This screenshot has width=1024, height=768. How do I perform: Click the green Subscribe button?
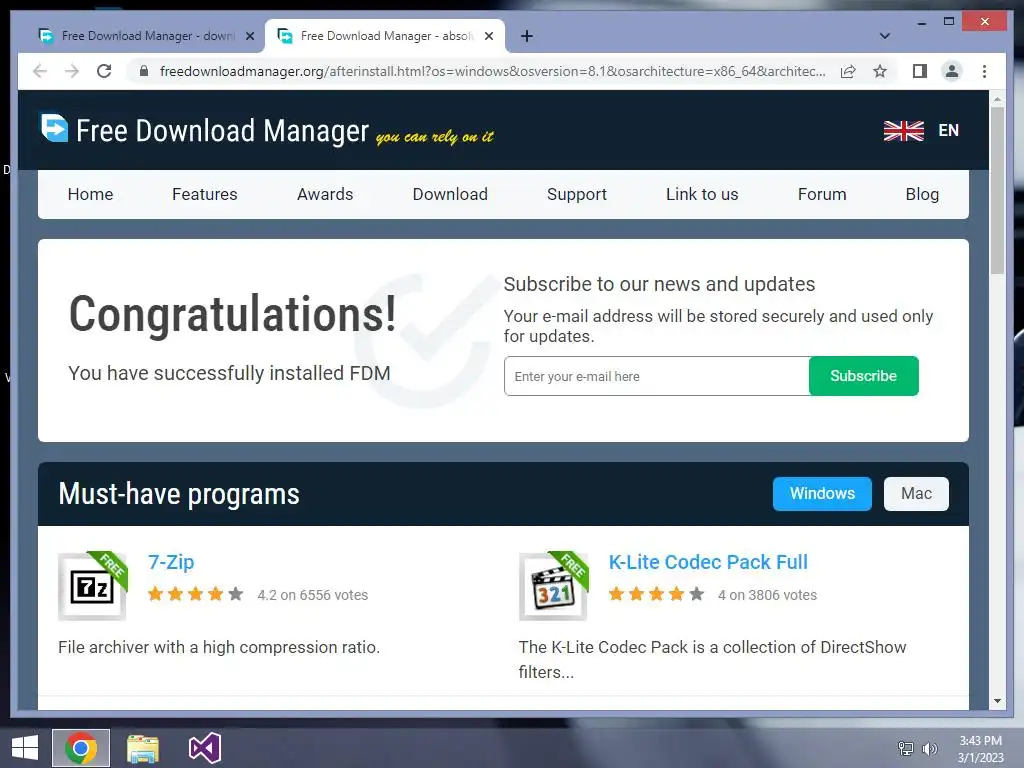coord(863,376)
